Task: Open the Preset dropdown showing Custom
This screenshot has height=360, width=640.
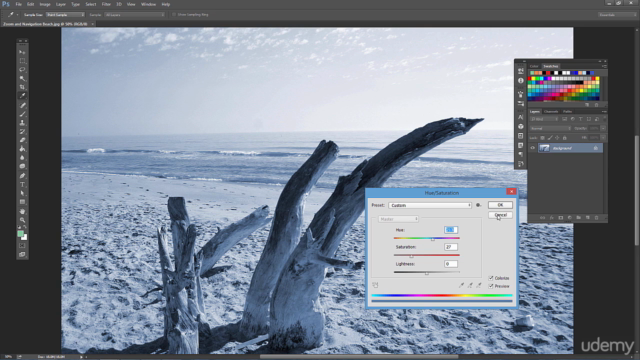Action: point(430,205)
